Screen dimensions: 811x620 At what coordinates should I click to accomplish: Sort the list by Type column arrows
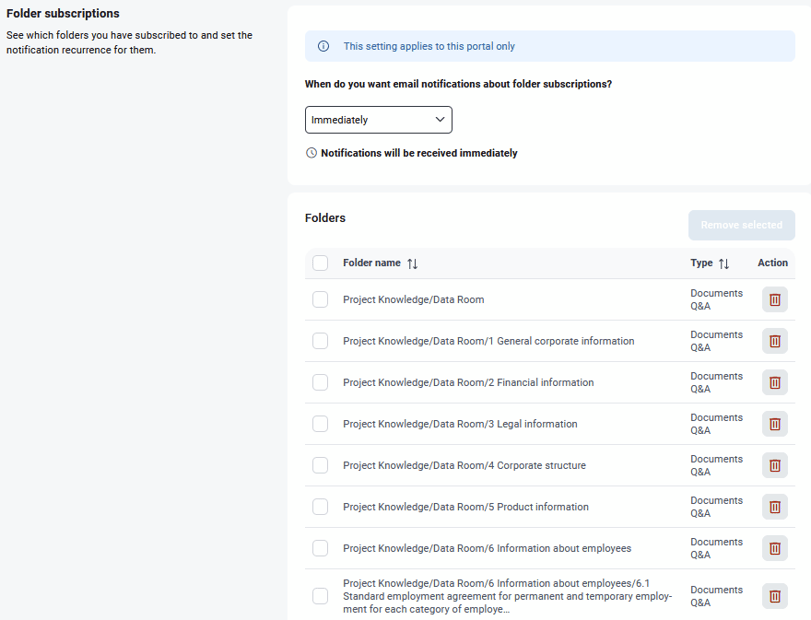point(724,264)
